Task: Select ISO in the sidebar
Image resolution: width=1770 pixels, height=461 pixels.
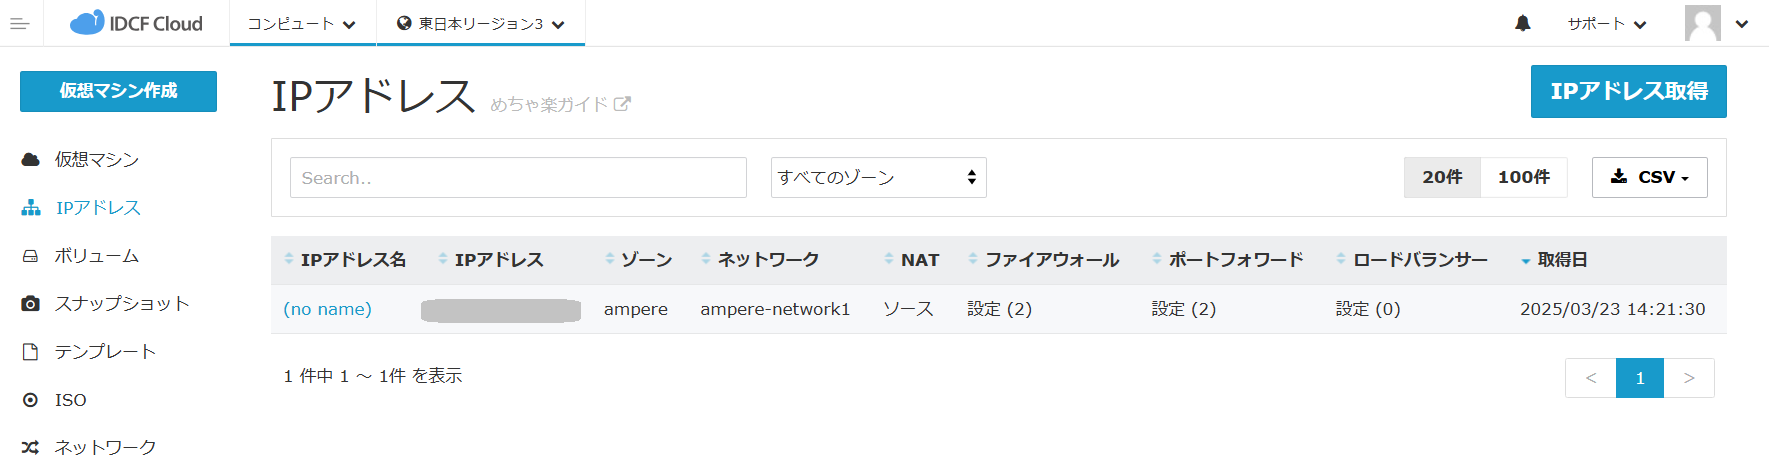Action: click(x=70, y=400)
